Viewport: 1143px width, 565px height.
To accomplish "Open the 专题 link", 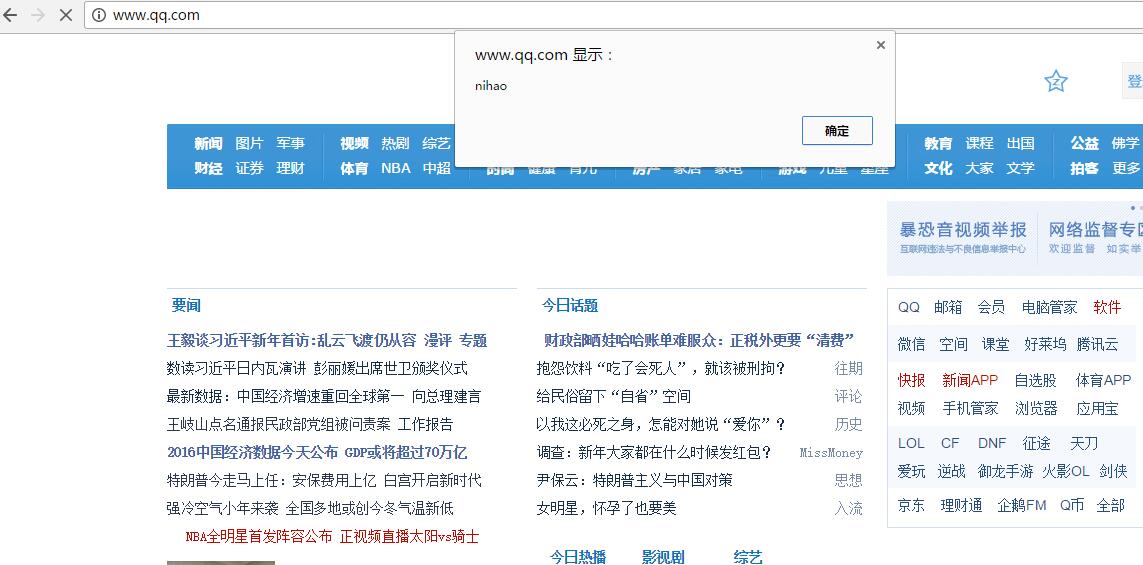I will [x=473, y=340].
